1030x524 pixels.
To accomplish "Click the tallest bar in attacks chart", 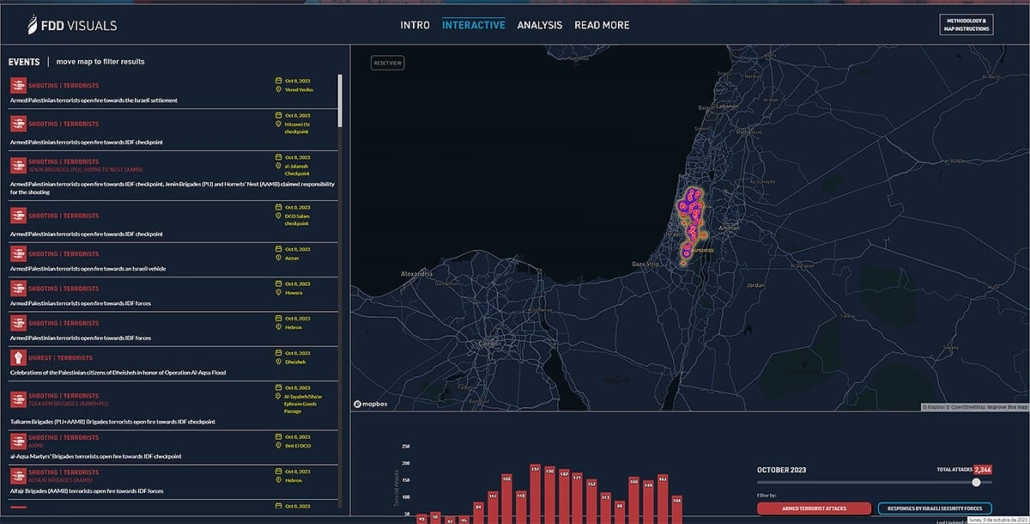I will [535, 492].
